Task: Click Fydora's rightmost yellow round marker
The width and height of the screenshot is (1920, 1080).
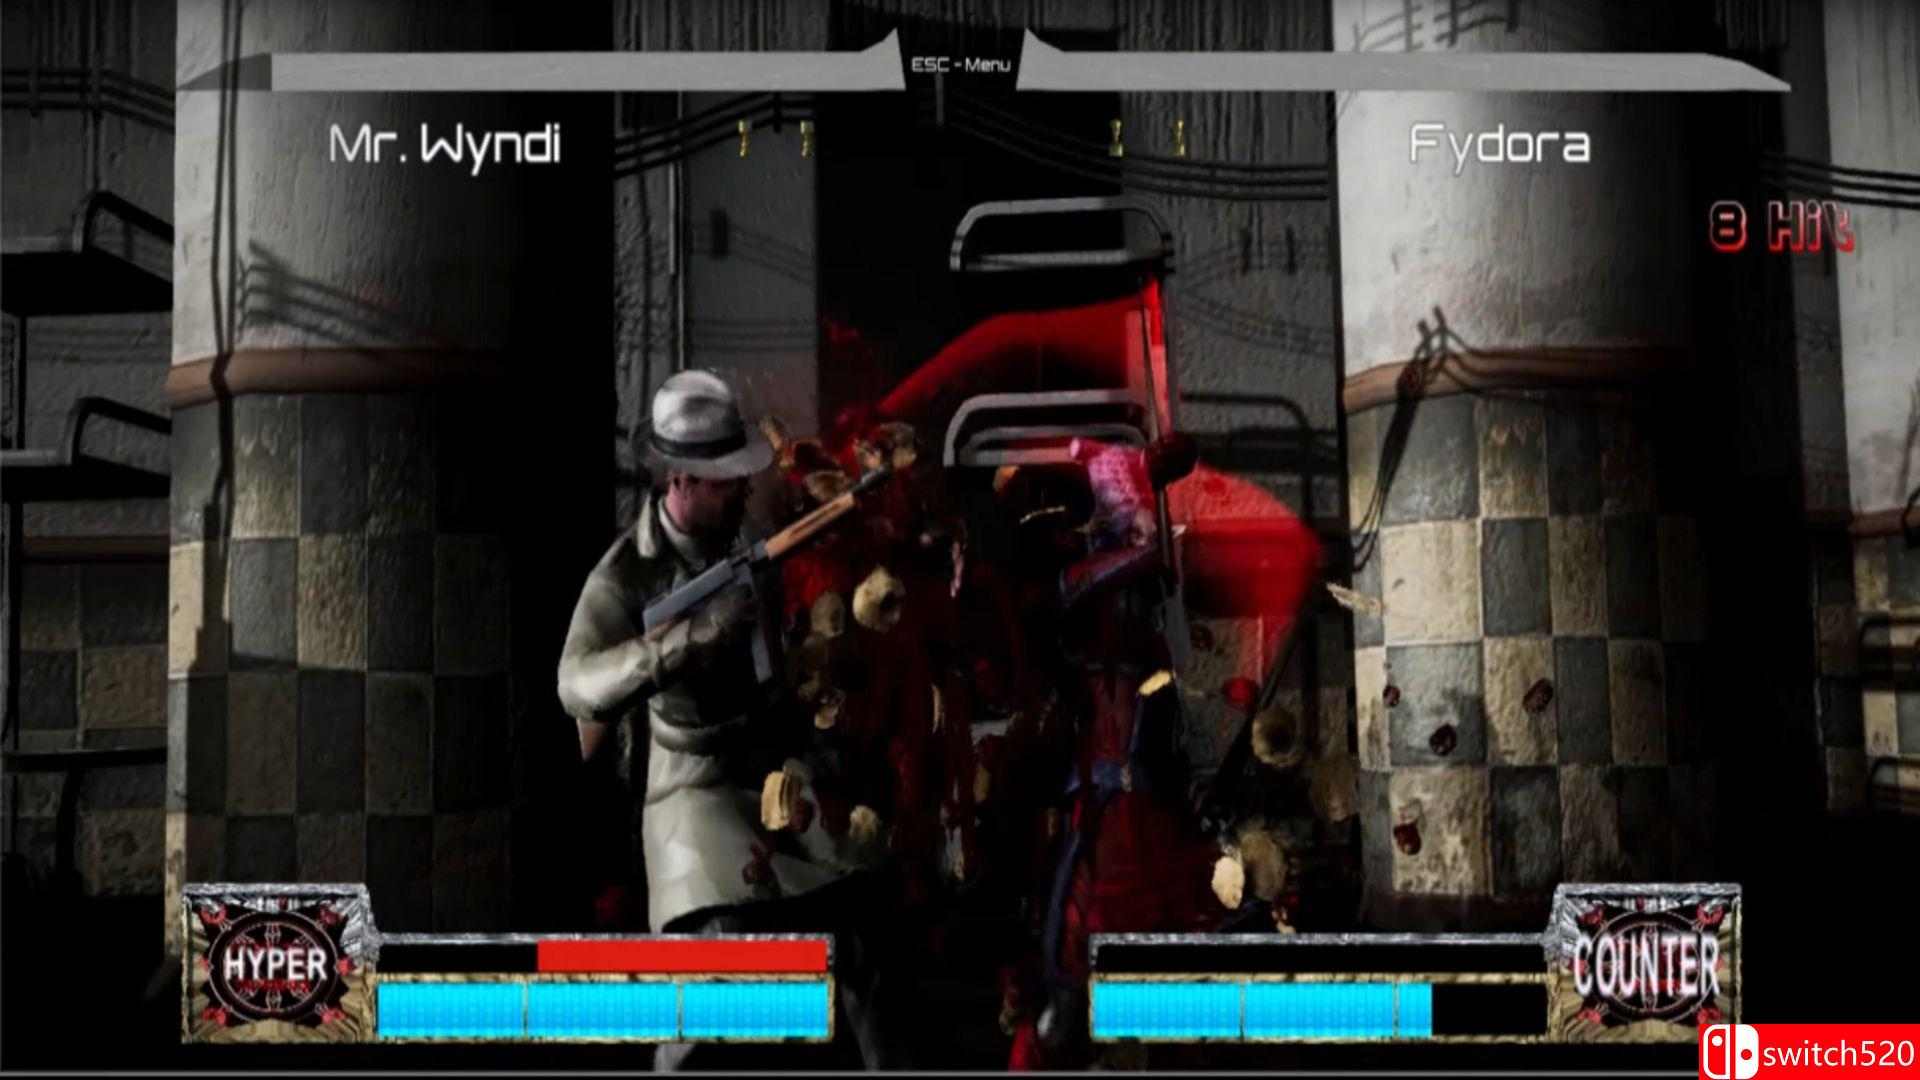Action: pos(1179,140)
